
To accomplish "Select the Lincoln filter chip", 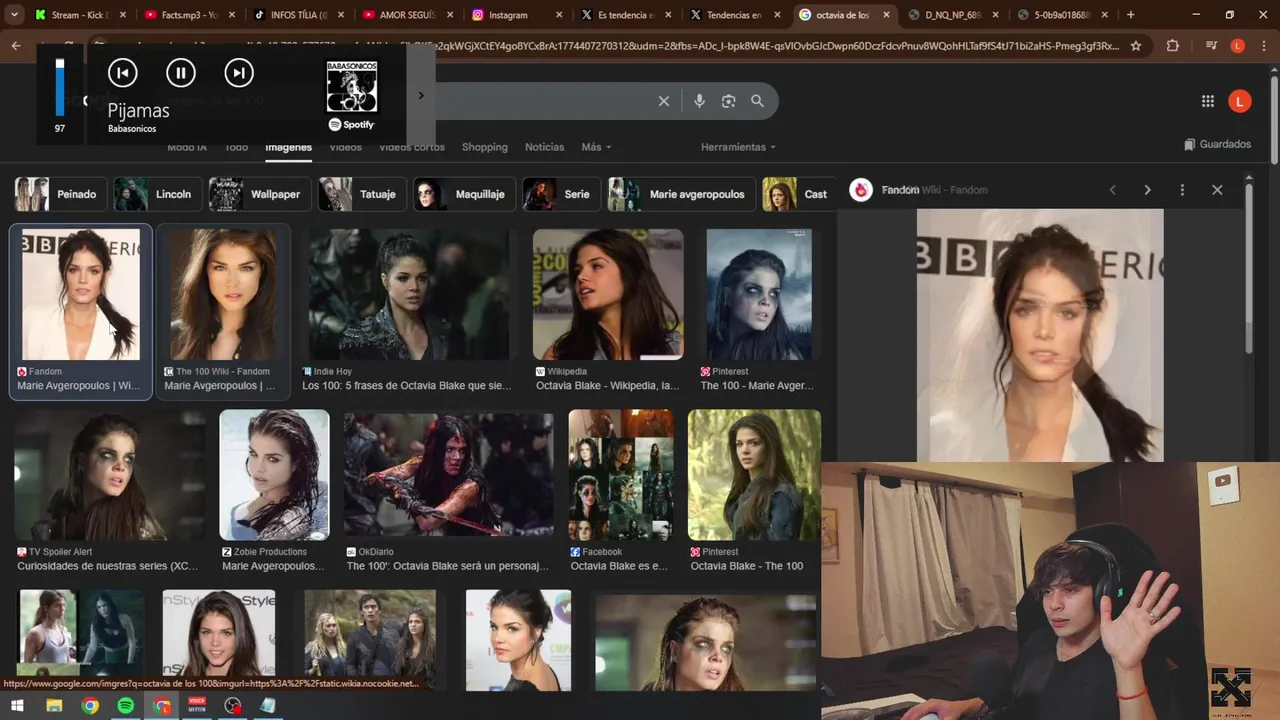I will click(x=158, y=194).
